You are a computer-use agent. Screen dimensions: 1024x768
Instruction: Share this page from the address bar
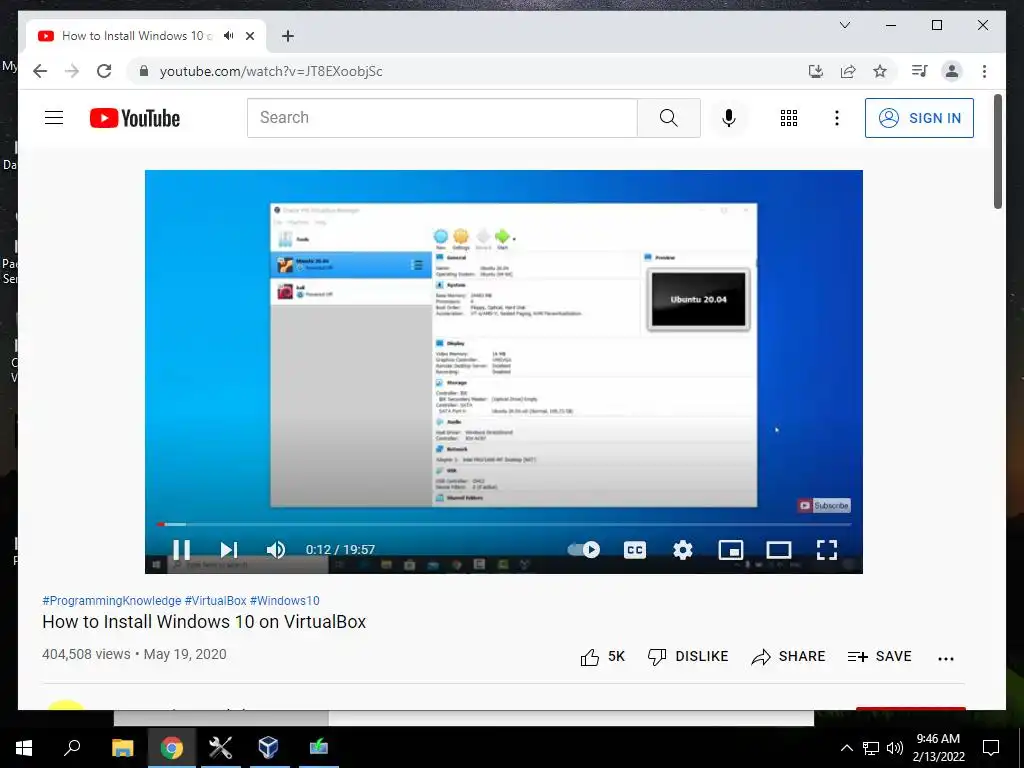[848, 71]
